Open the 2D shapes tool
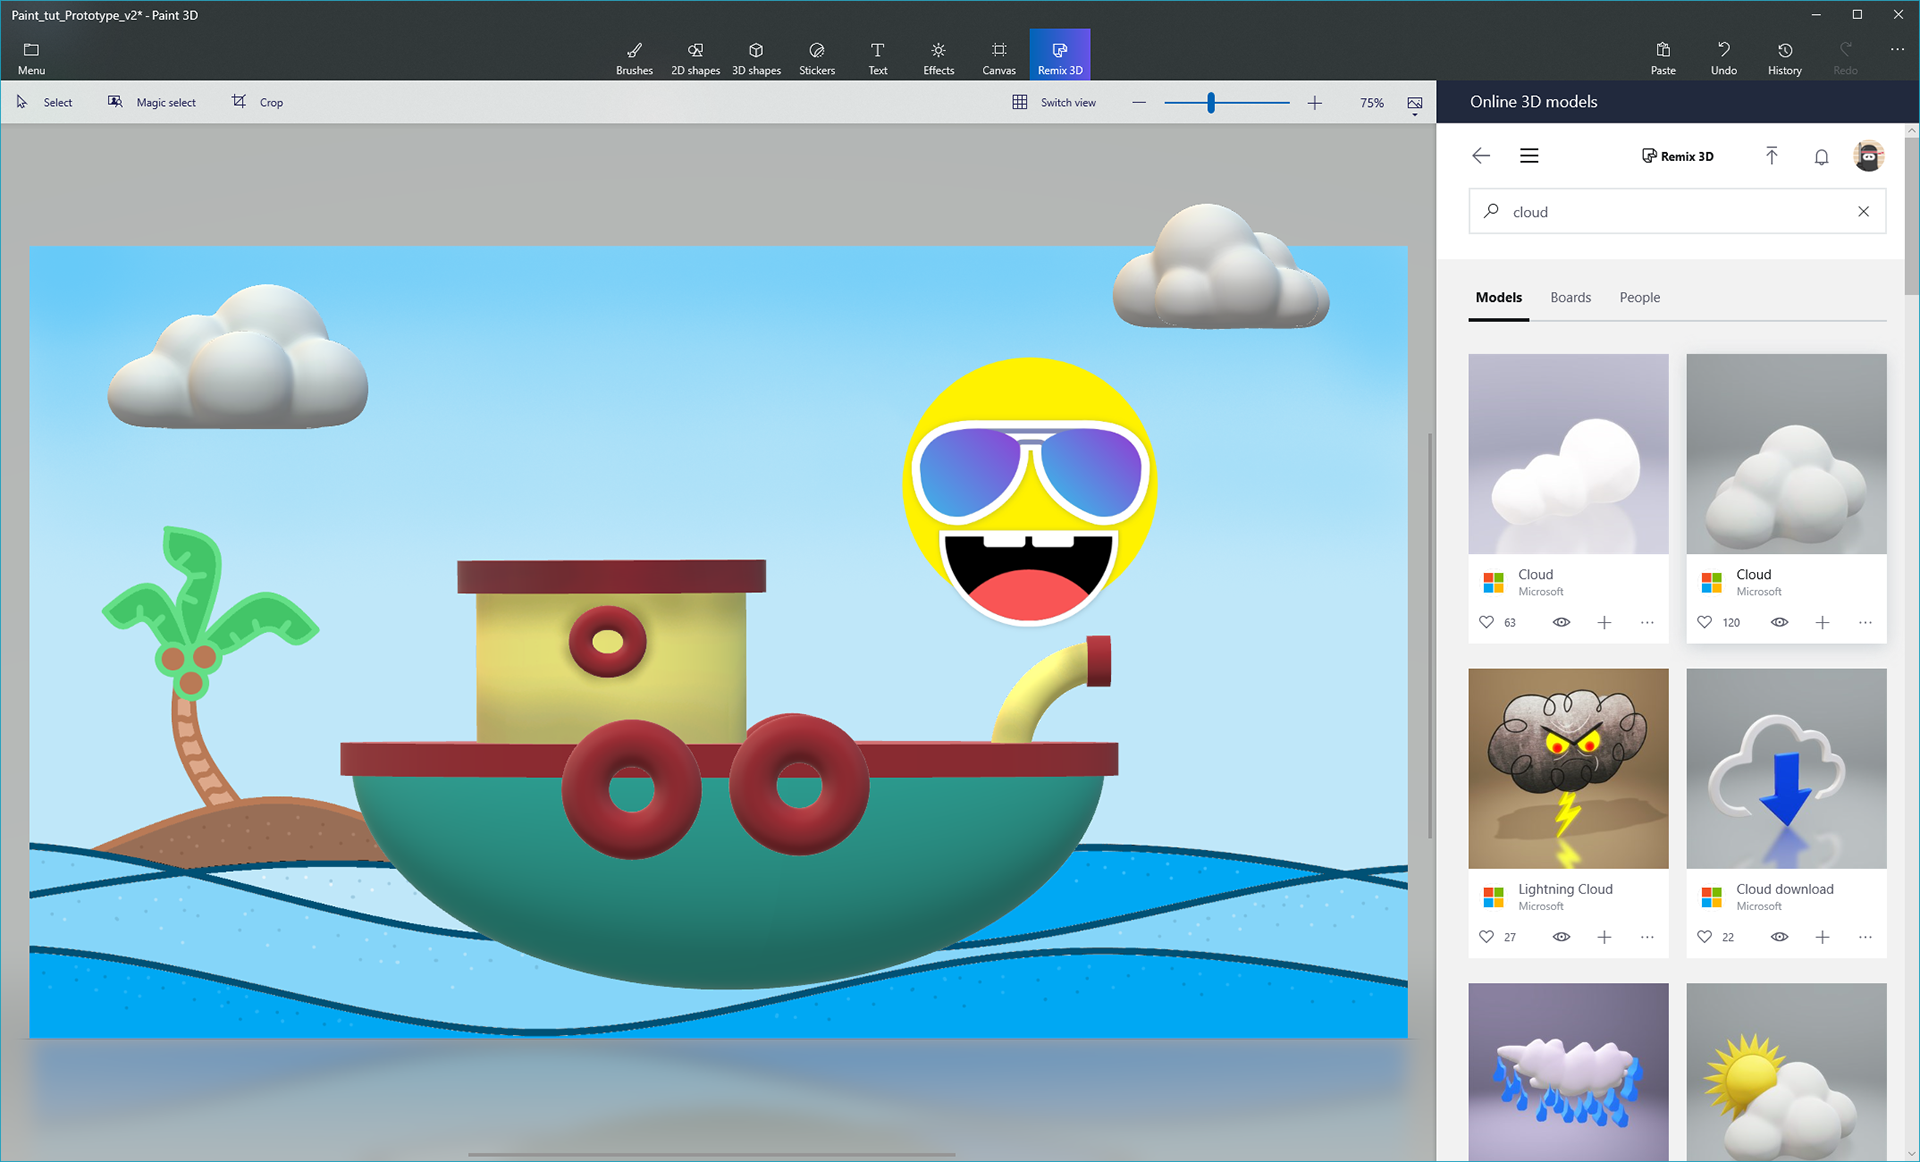 point(695,57)
